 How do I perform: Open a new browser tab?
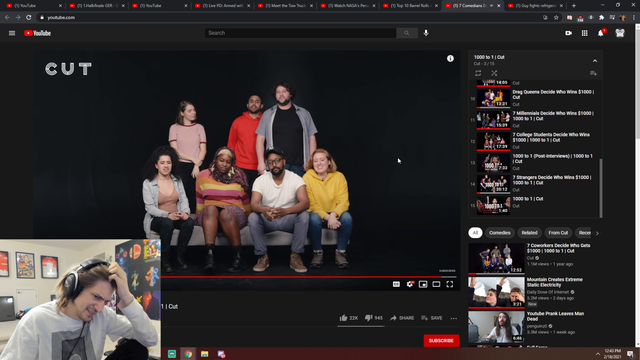coord(574,6)
